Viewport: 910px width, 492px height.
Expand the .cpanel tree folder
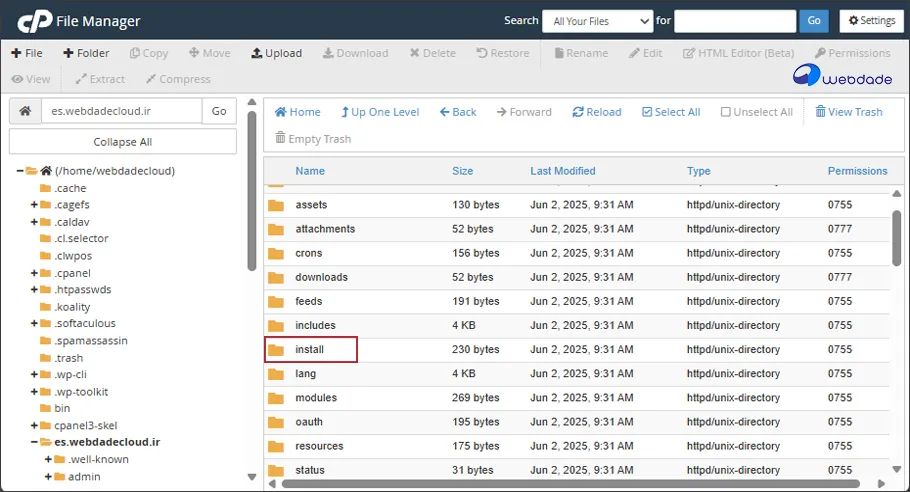coord(34,273)
